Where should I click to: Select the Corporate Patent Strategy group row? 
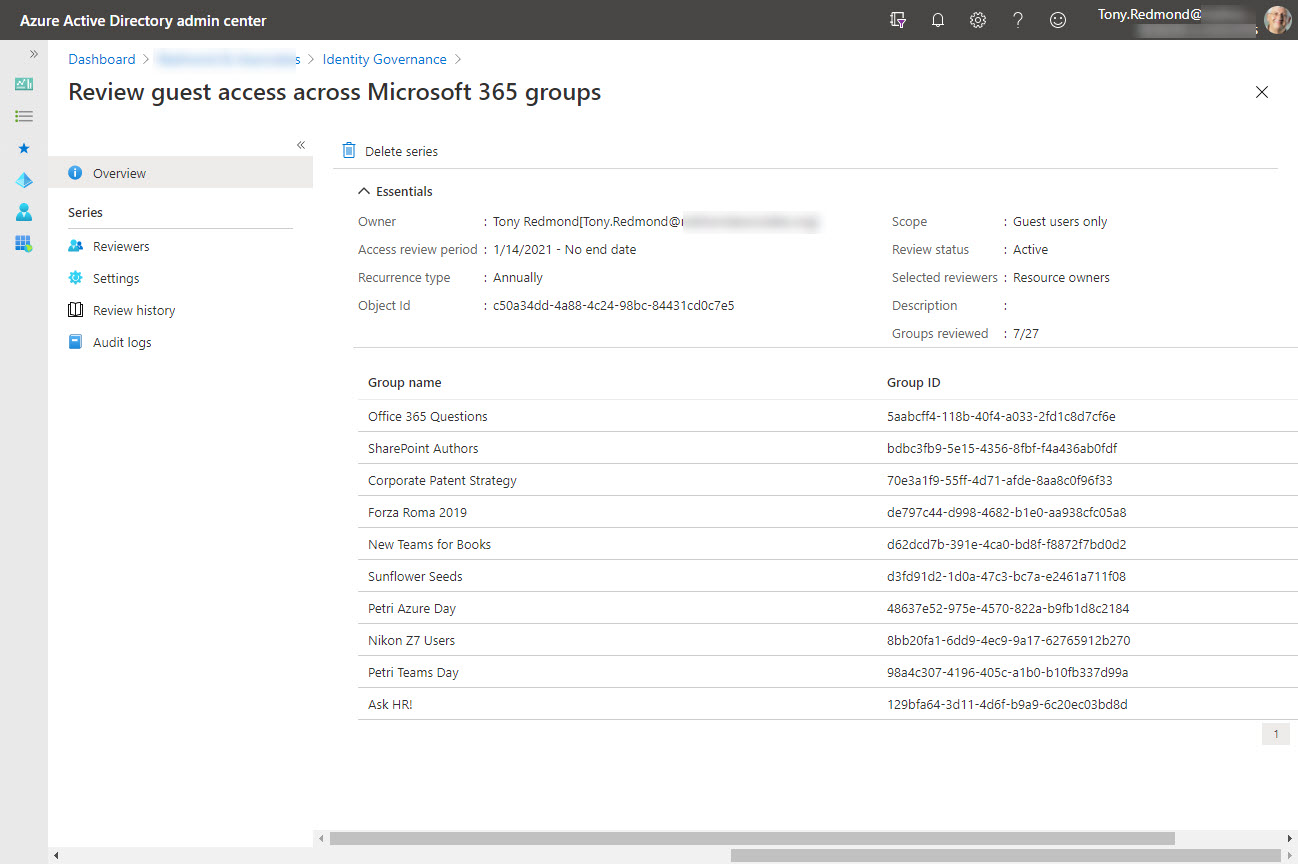tap(442, 480)
